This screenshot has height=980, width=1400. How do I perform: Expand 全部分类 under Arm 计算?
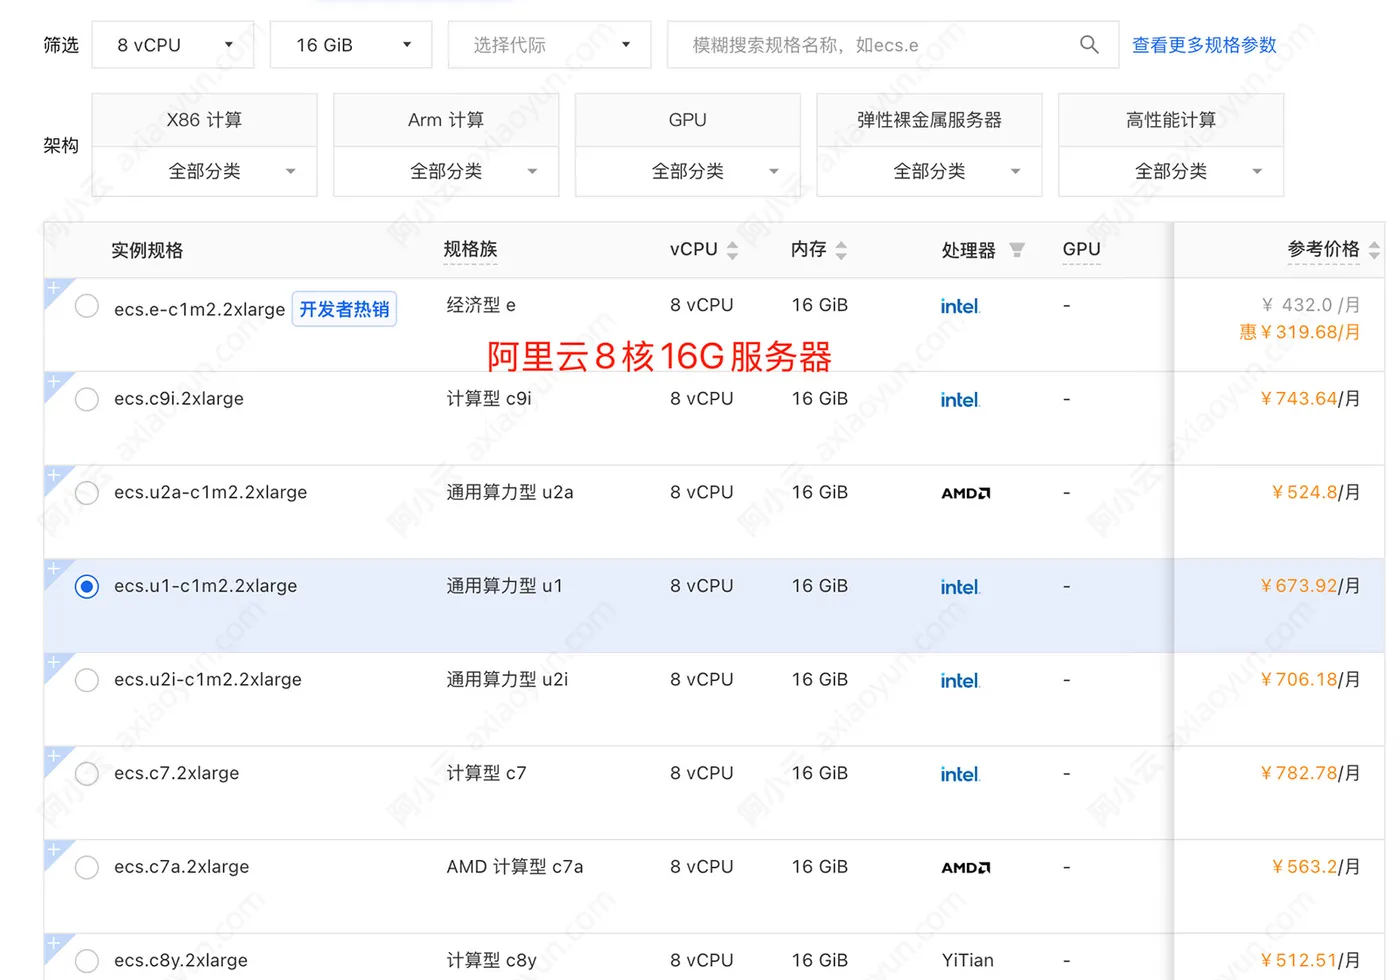click(446, 171)
